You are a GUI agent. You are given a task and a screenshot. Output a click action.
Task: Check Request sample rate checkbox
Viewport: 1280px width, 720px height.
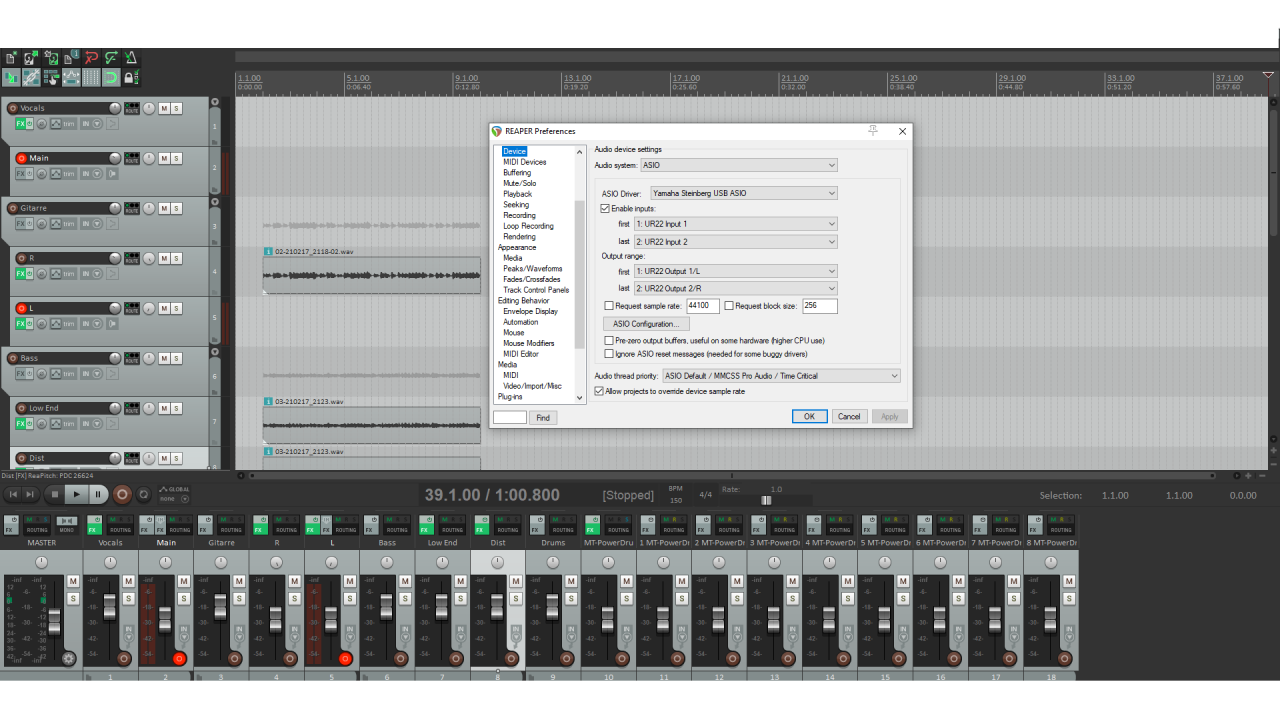610,306
